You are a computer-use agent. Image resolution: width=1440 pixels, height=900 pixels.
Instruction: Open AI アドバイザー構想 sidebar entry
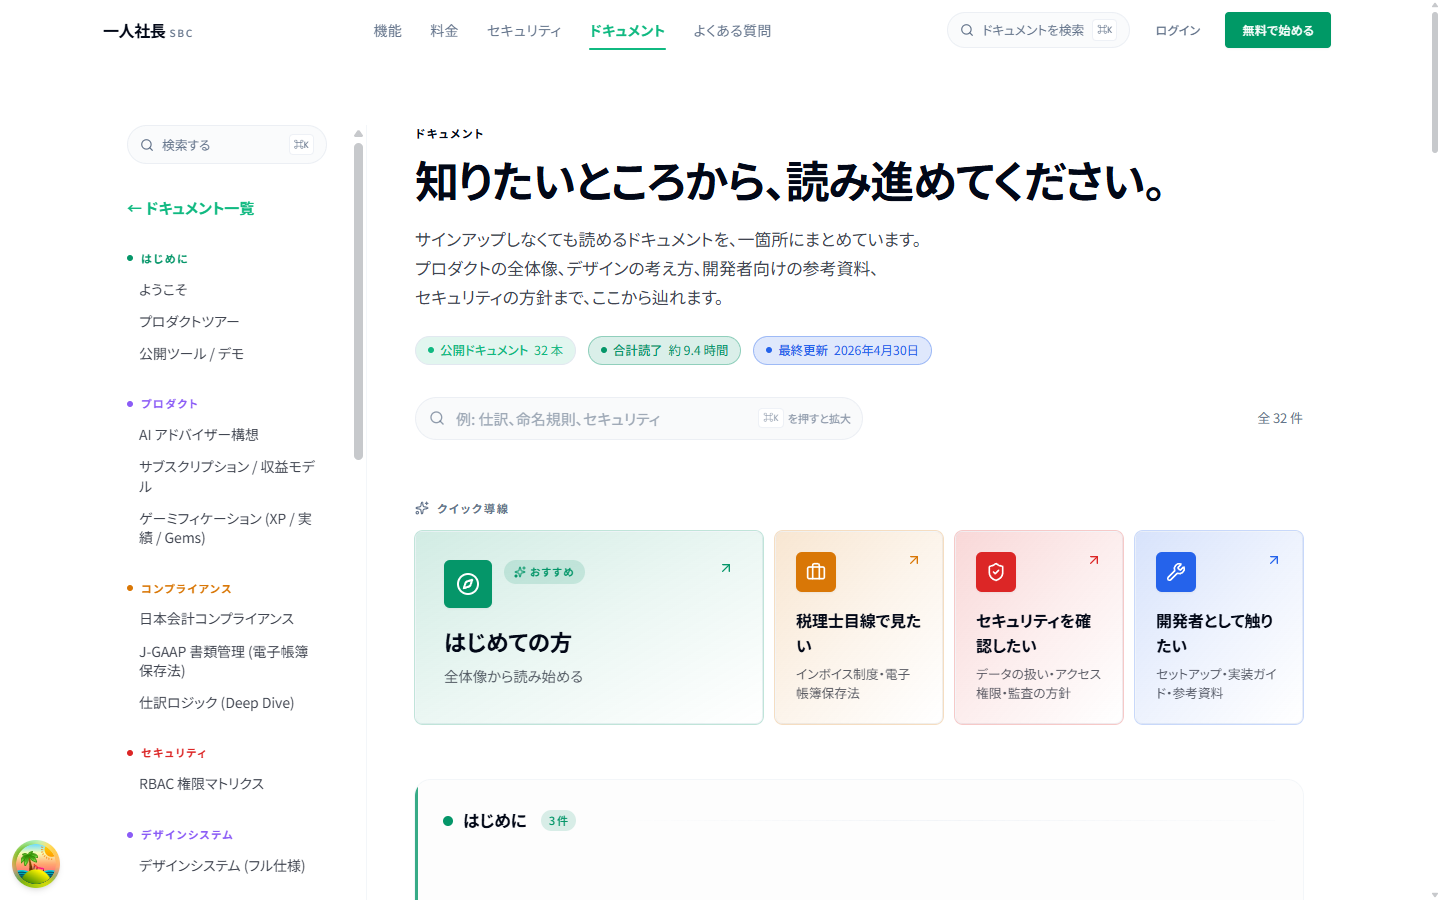(x=199, y=434)
